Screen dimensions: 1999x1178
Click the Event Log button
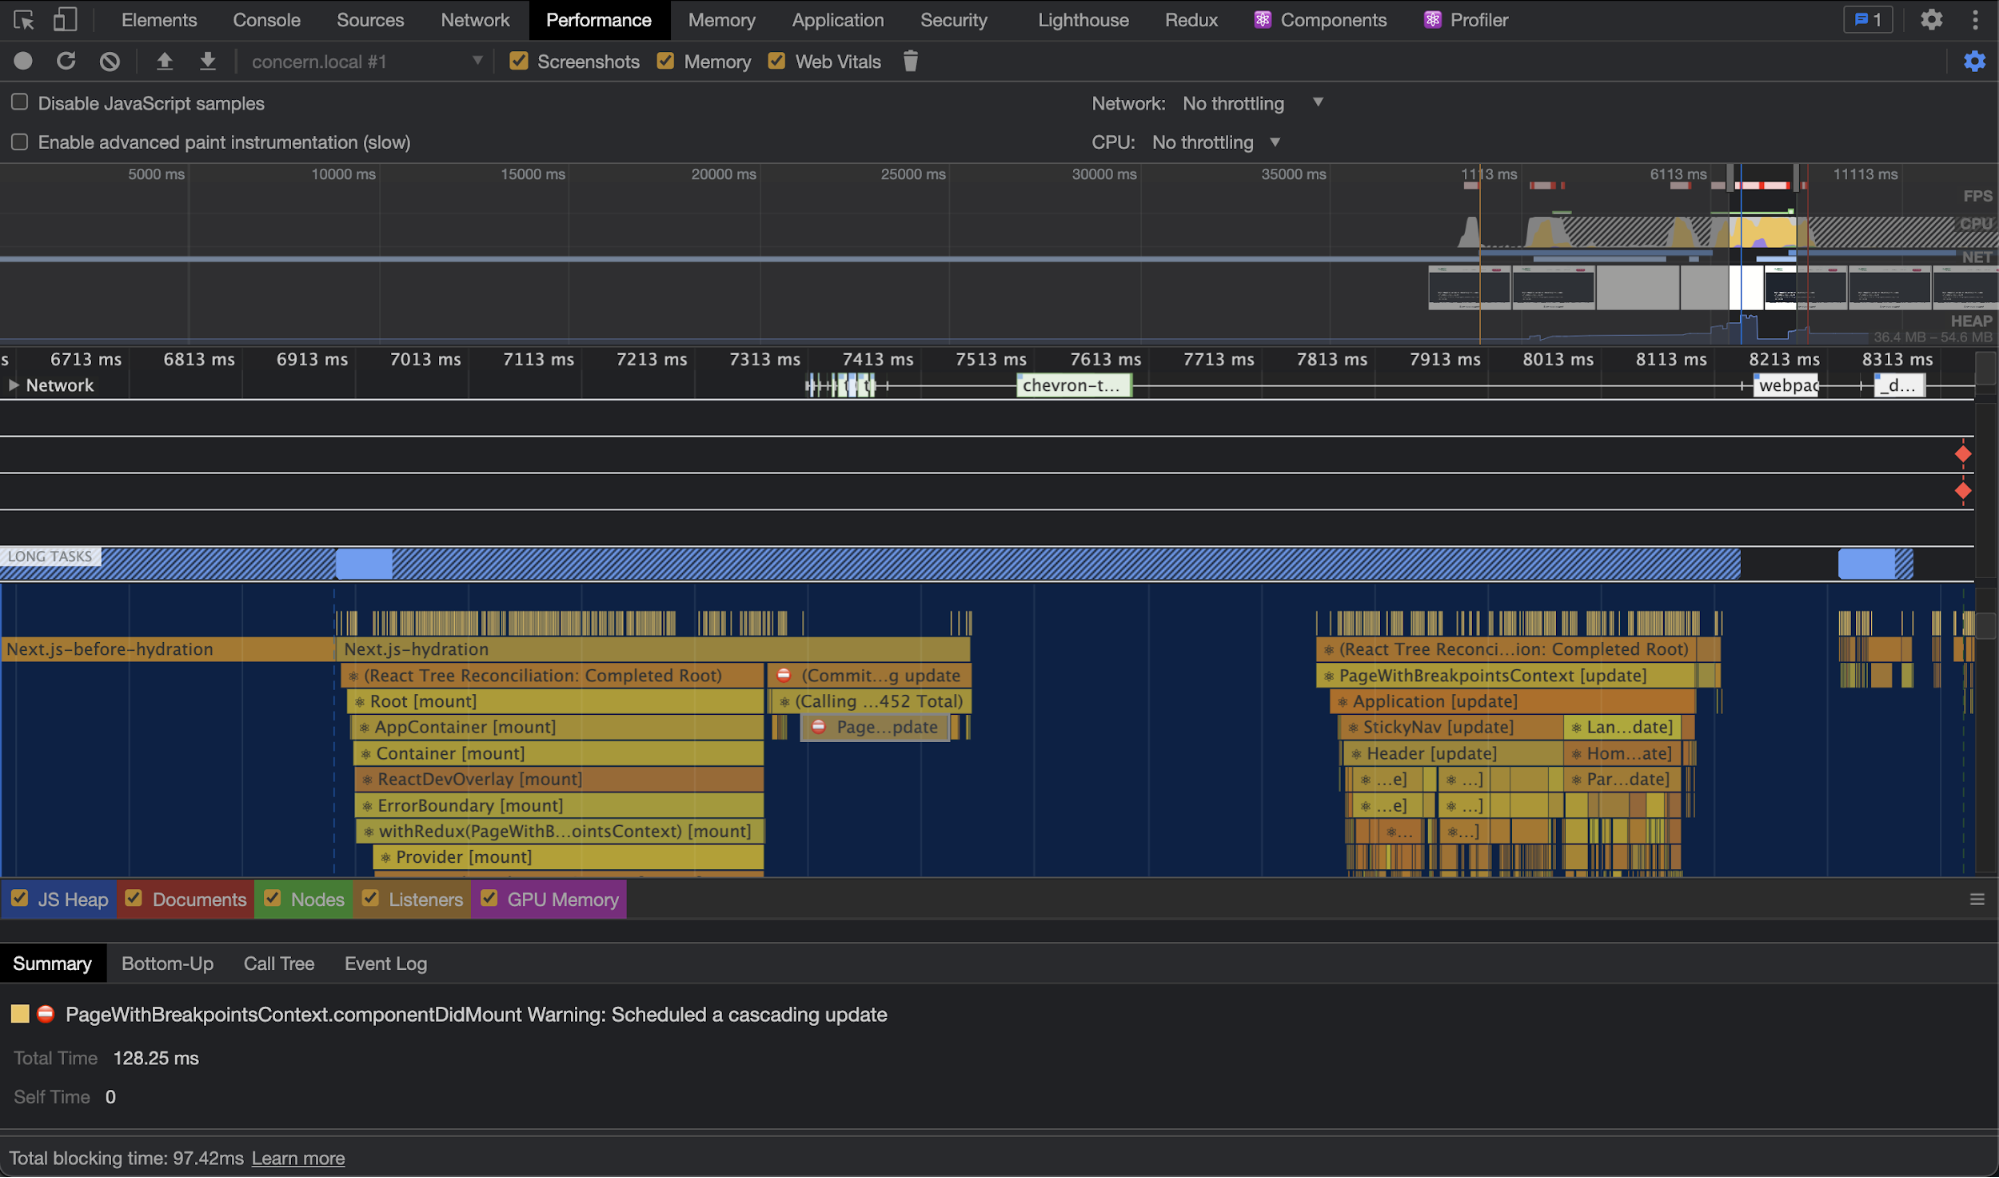coord(386,963)
